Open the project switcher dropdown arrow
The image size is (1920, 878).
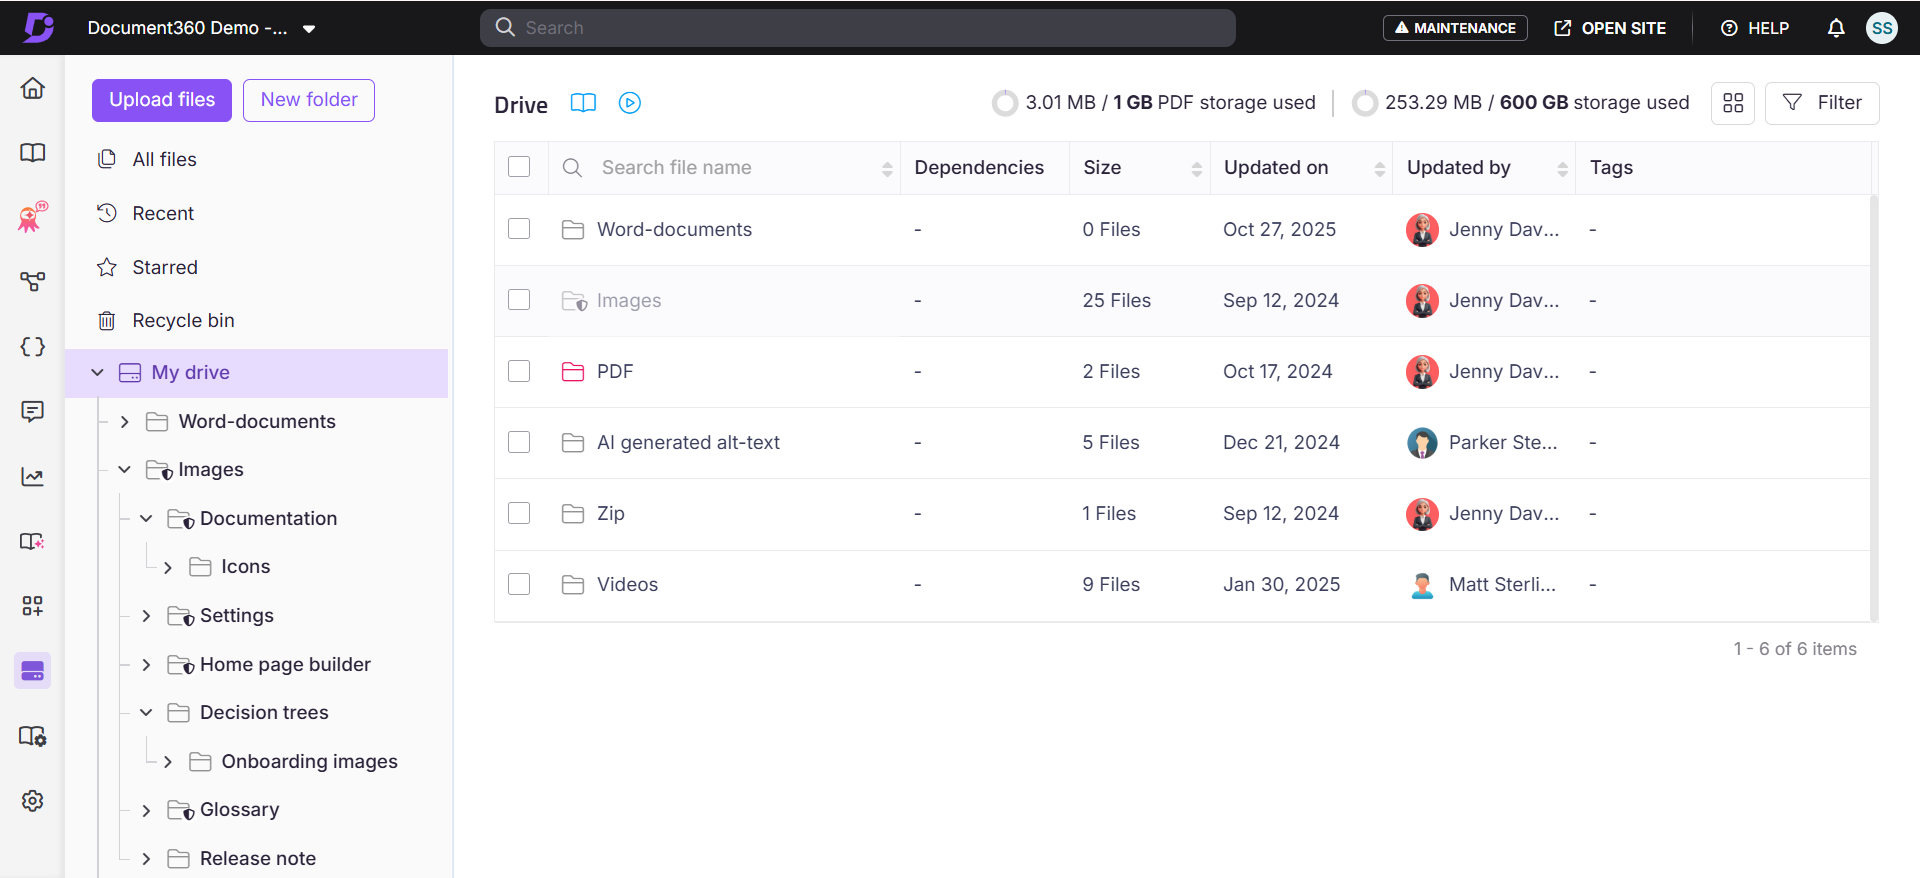309,29
